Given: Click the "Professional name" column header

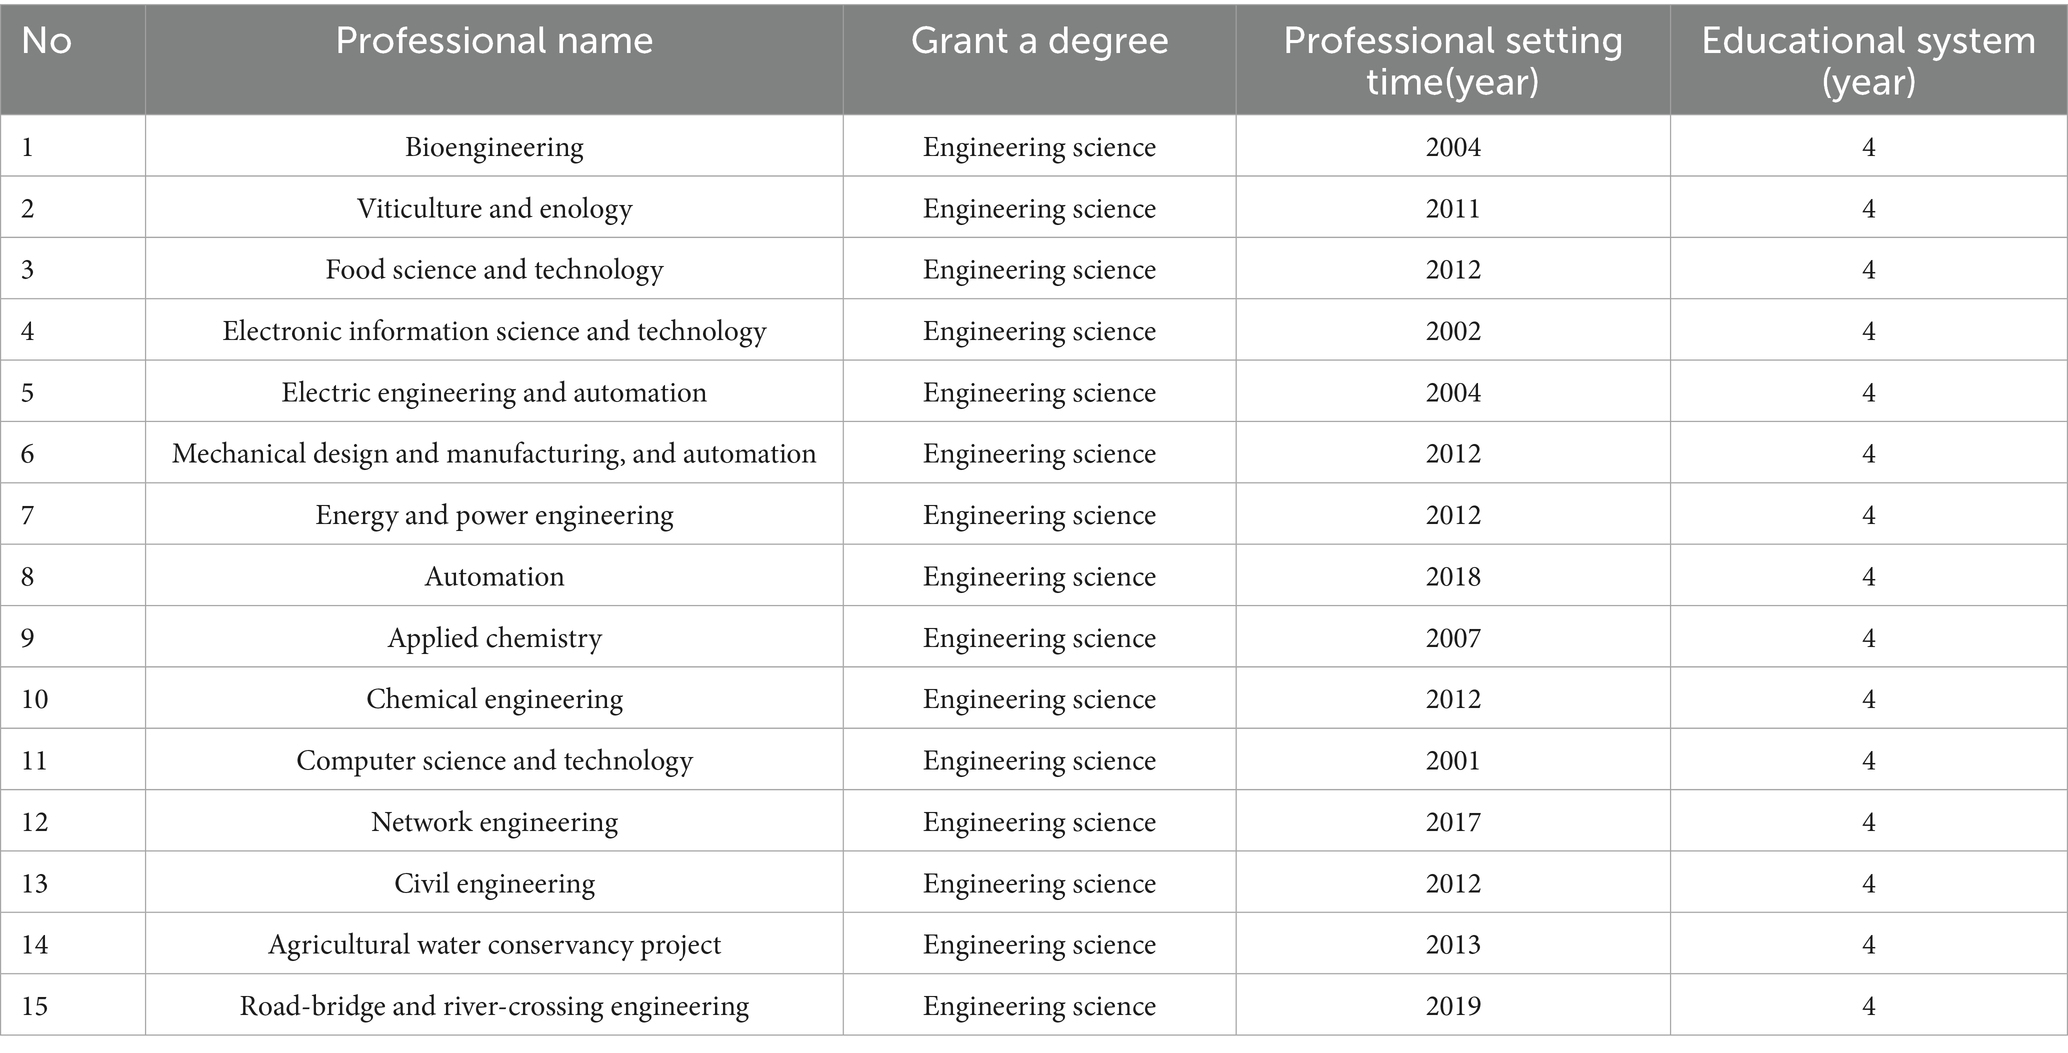Looking at the screenshot, I should tap(494, 41).
